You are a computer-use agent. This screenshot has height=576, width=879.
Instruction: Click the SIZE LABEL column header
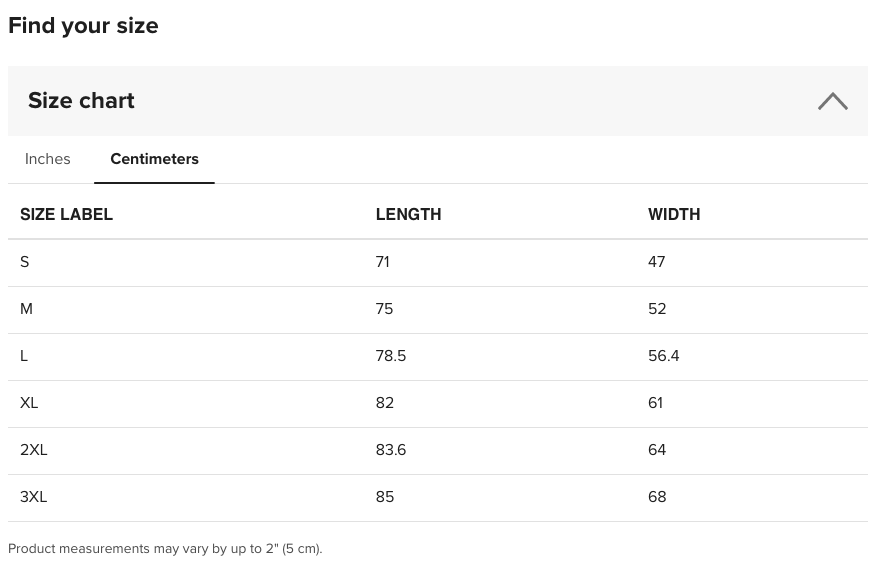66,215
